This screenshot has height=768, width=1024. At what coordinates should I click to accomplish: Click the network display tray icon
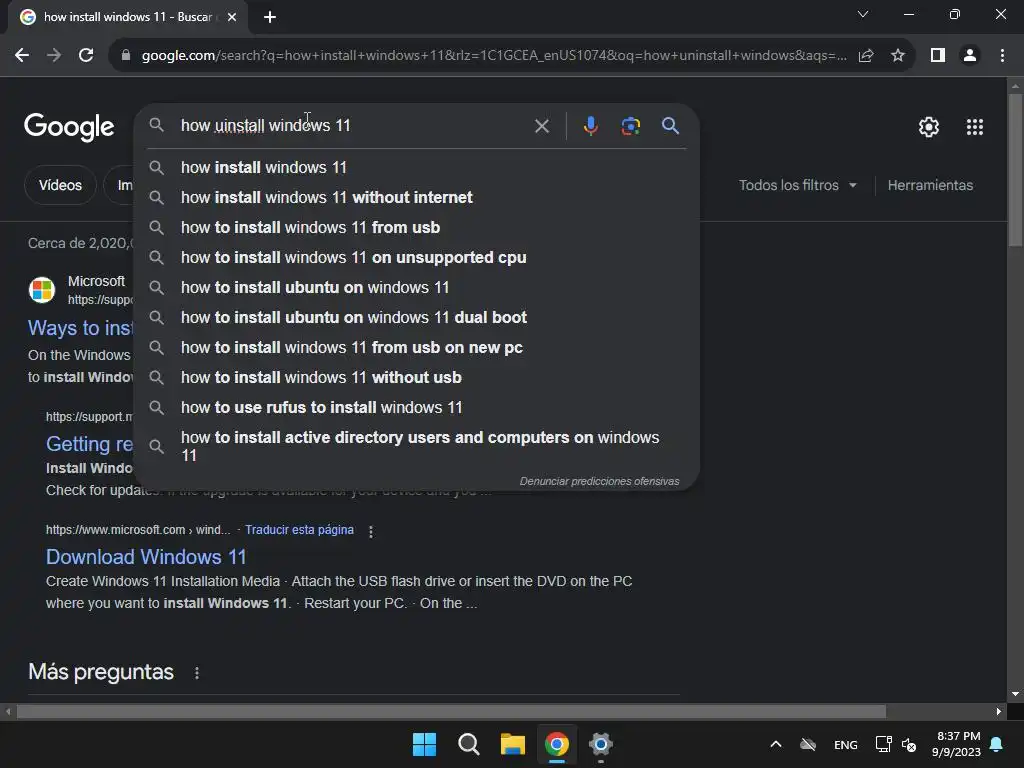coord(883,744)
